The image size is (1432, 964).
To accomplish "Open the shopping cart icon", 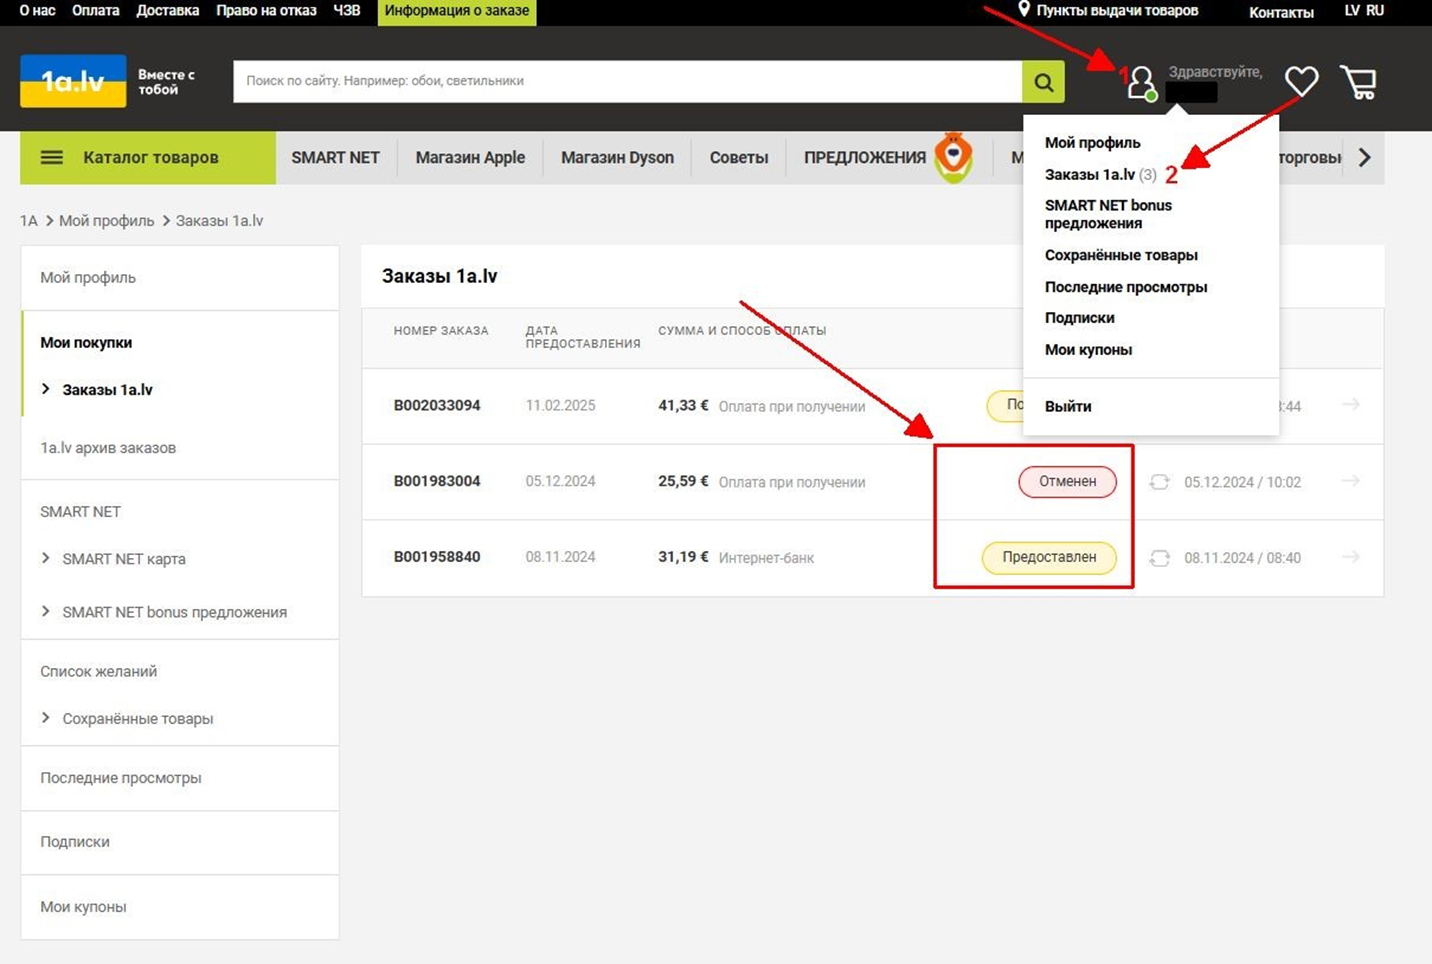I will click(1359, 82).
